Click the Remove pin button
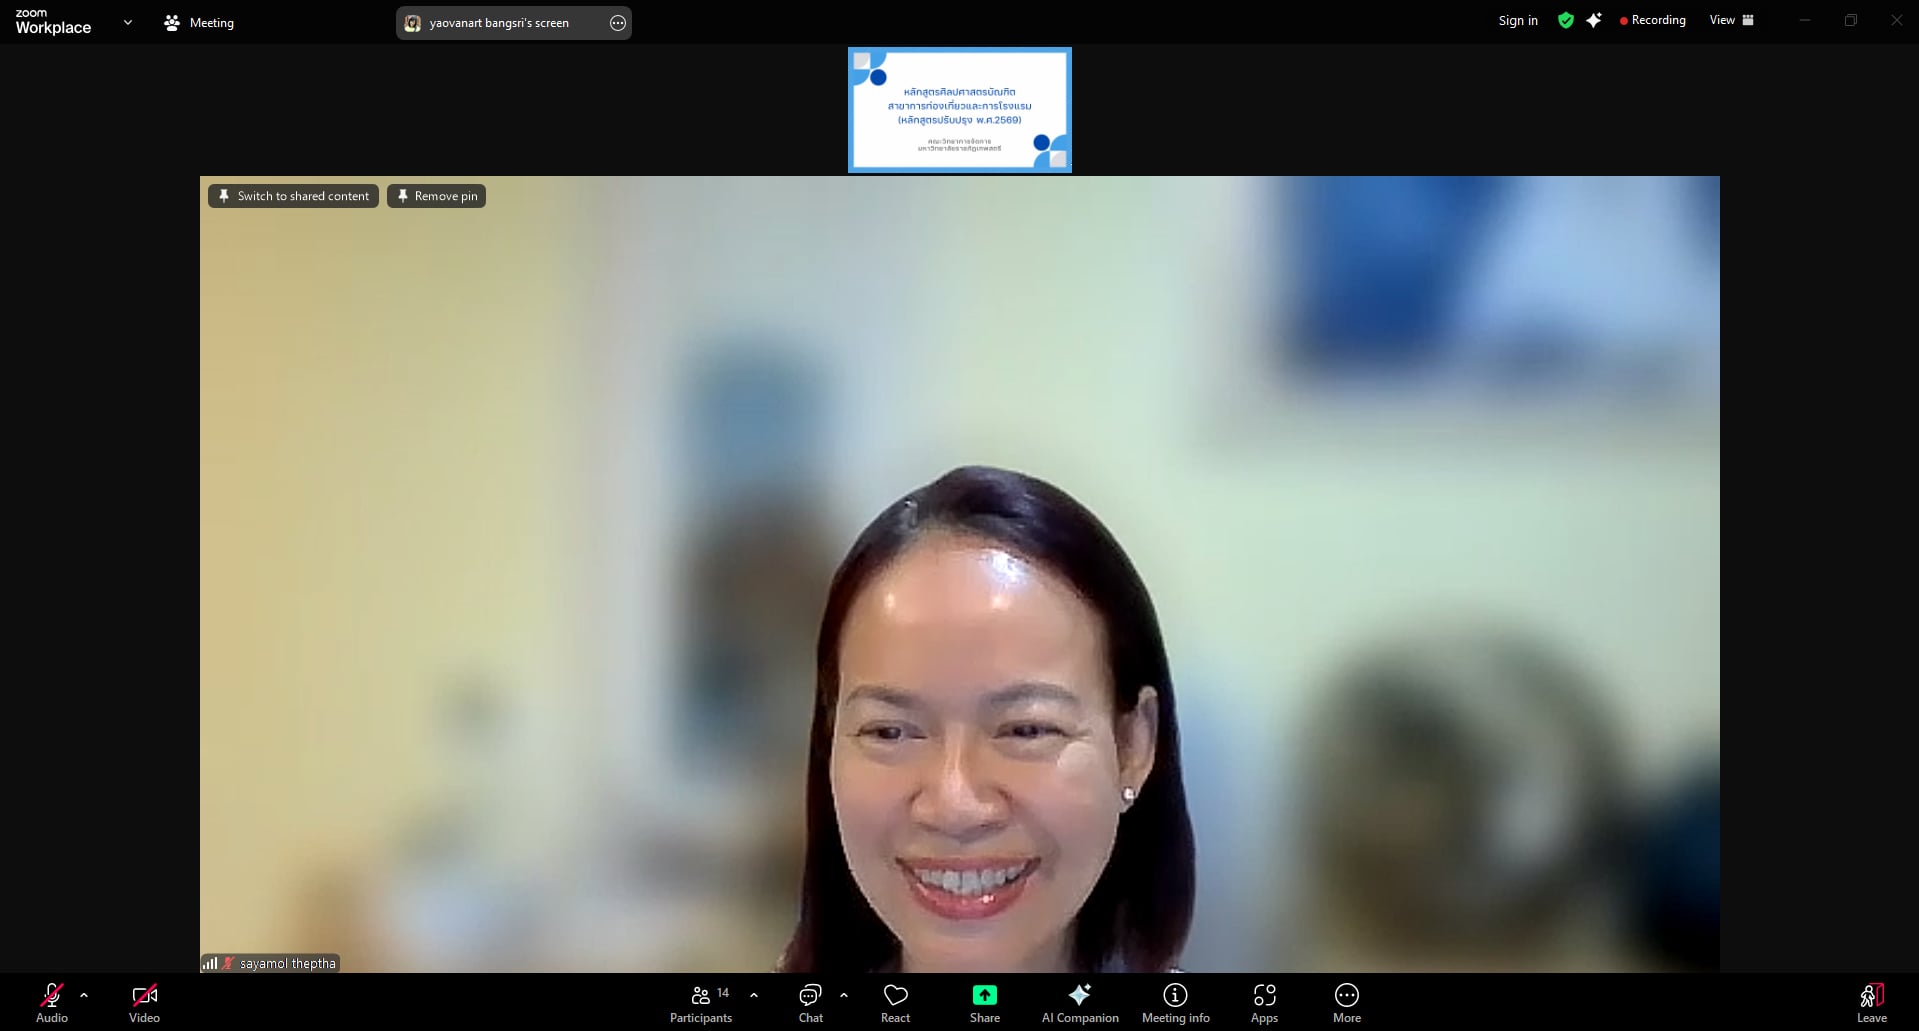The width and height of the screenshot is (1919, 1031). (x=436, y=196)
